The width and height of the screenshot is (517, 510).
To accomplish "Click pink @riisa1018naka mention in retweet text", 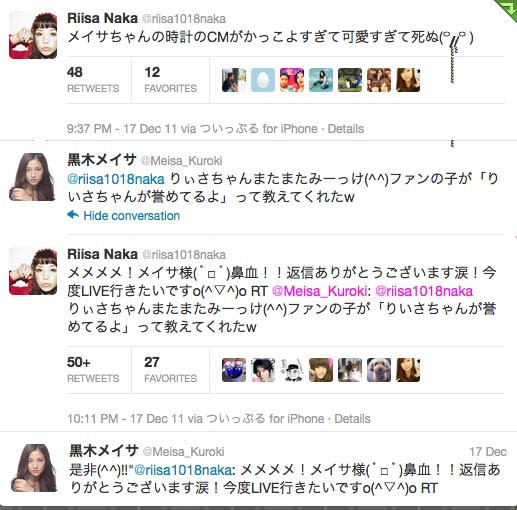I will pyautogui.click(x=424, y=291).
